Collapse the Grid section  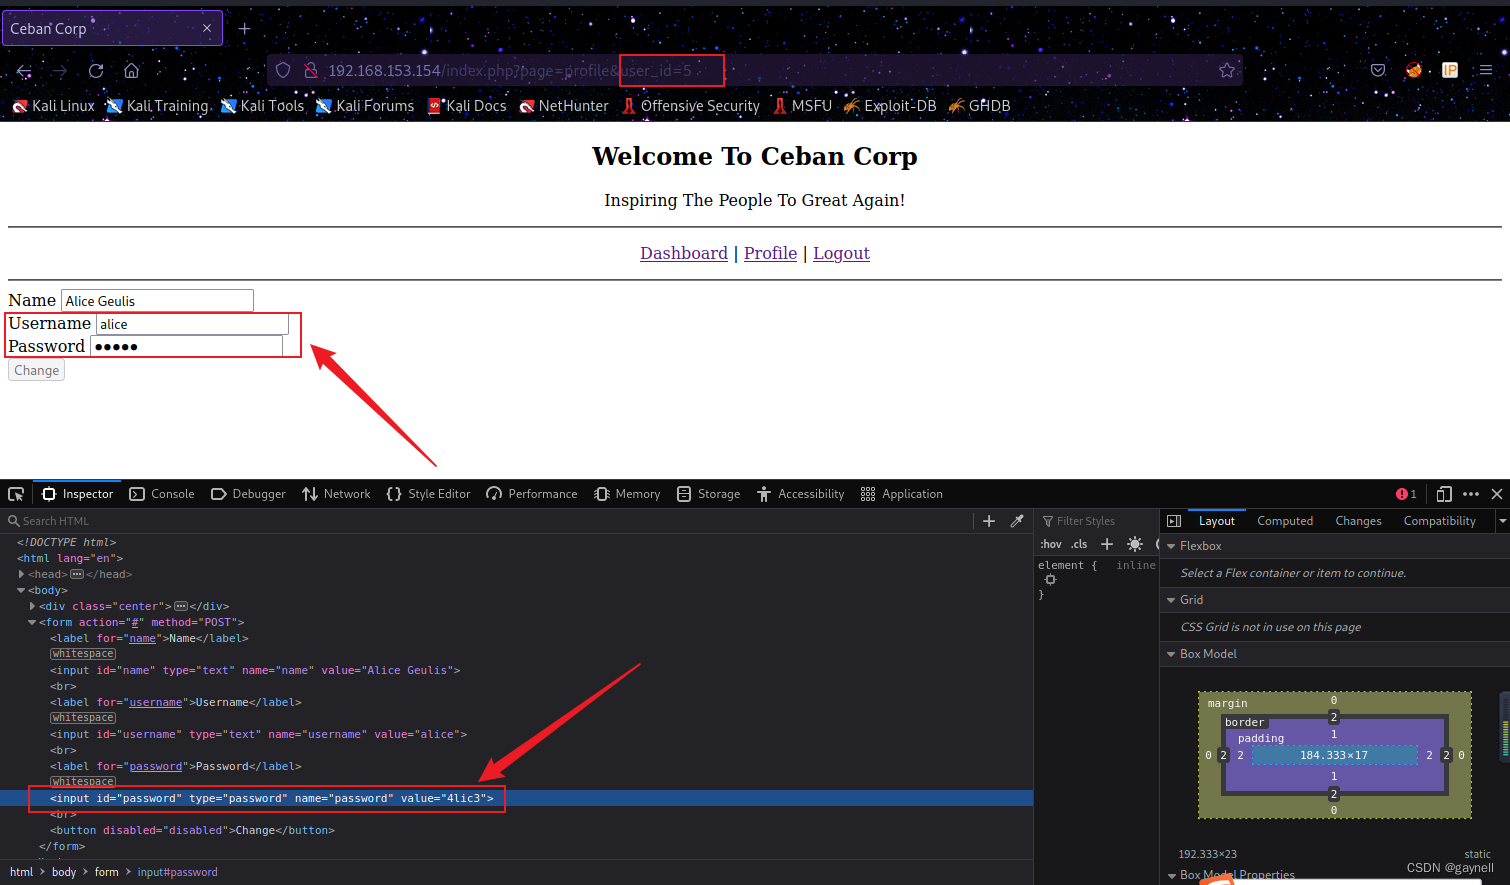pos(1171,600)
